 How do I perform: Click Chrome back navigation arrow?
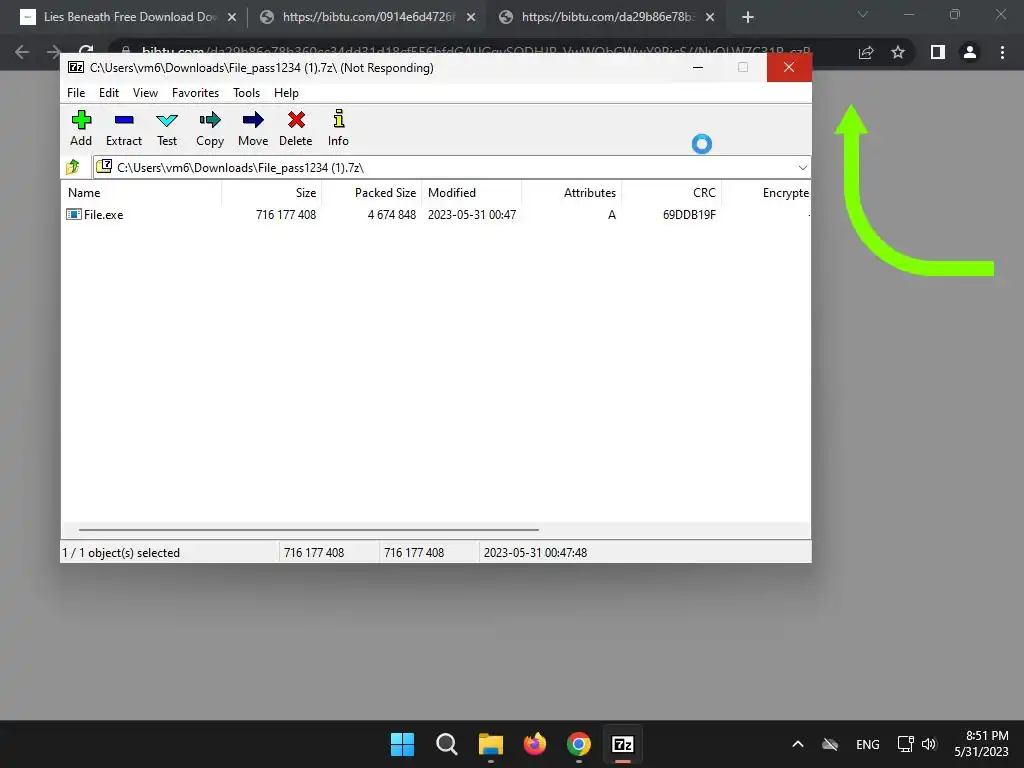click(x=22, y=52)
